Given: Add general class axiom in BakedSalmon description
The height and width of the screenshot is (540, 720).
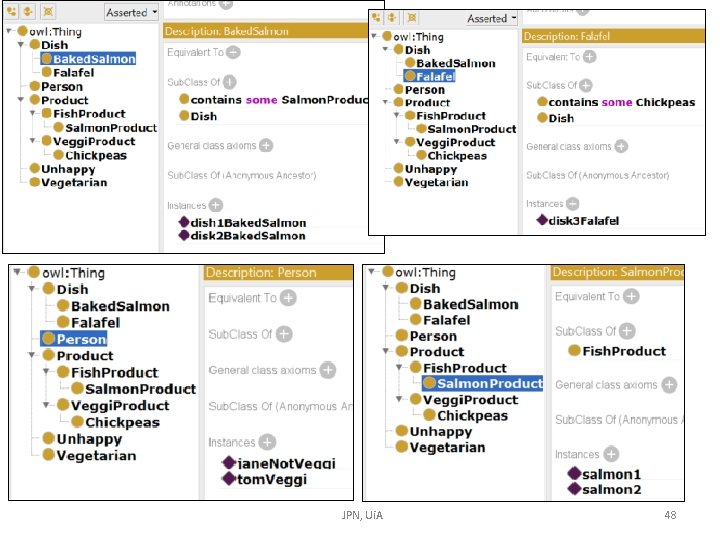Looking at the screenshot, I should pyautogui.click(x=266, y=146).
